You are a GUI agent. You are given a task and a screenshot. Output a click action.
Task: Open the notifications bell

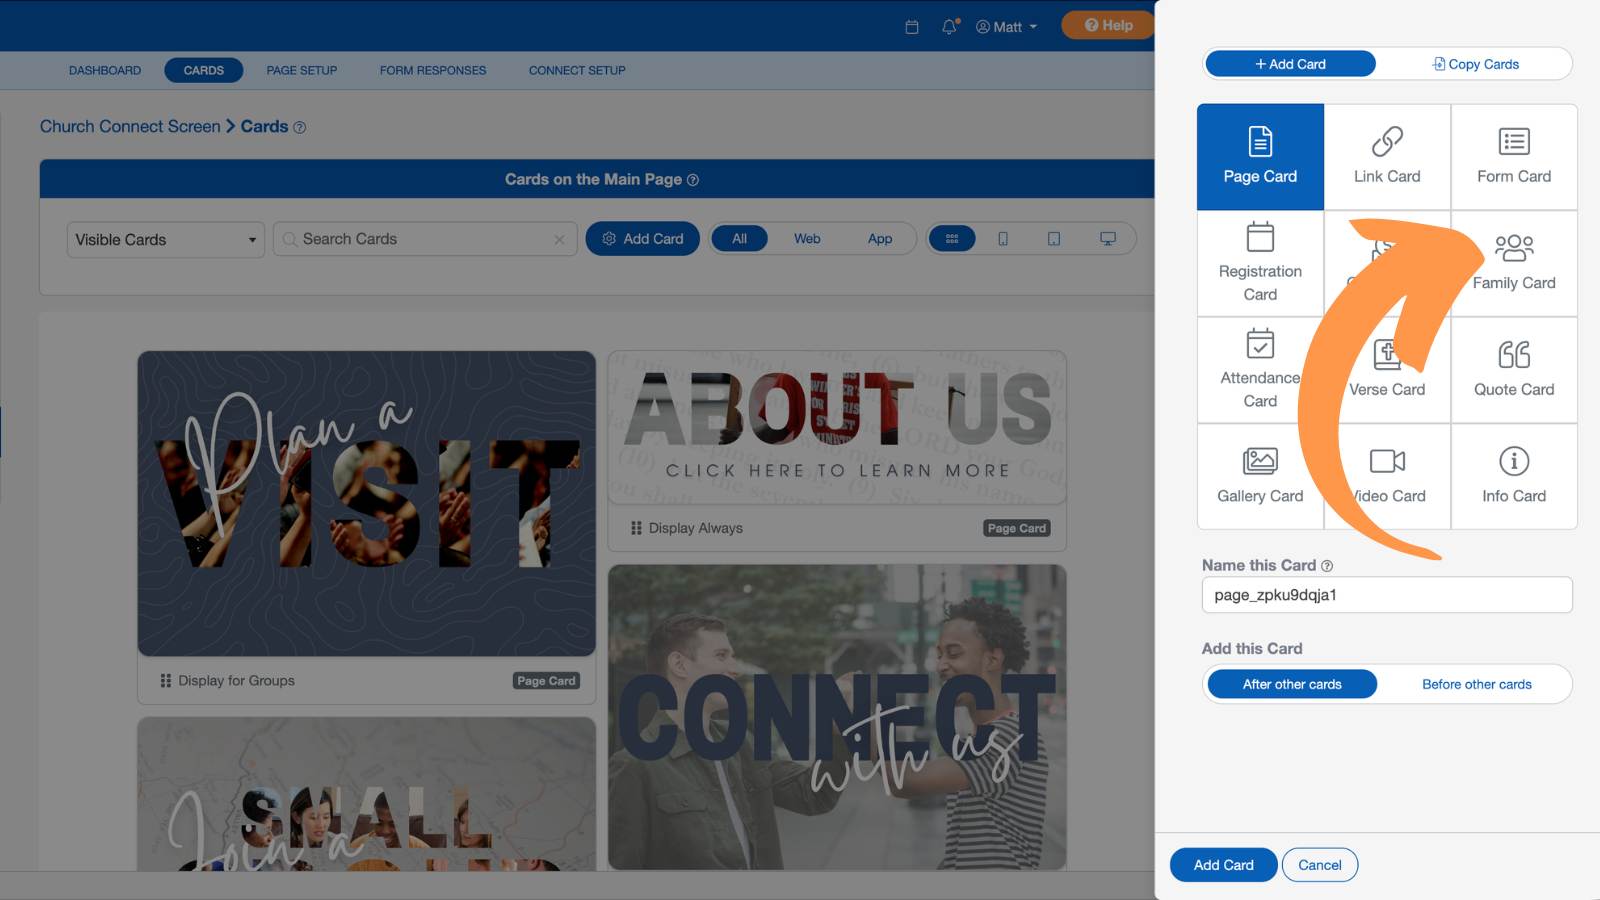tap(949, 27)
